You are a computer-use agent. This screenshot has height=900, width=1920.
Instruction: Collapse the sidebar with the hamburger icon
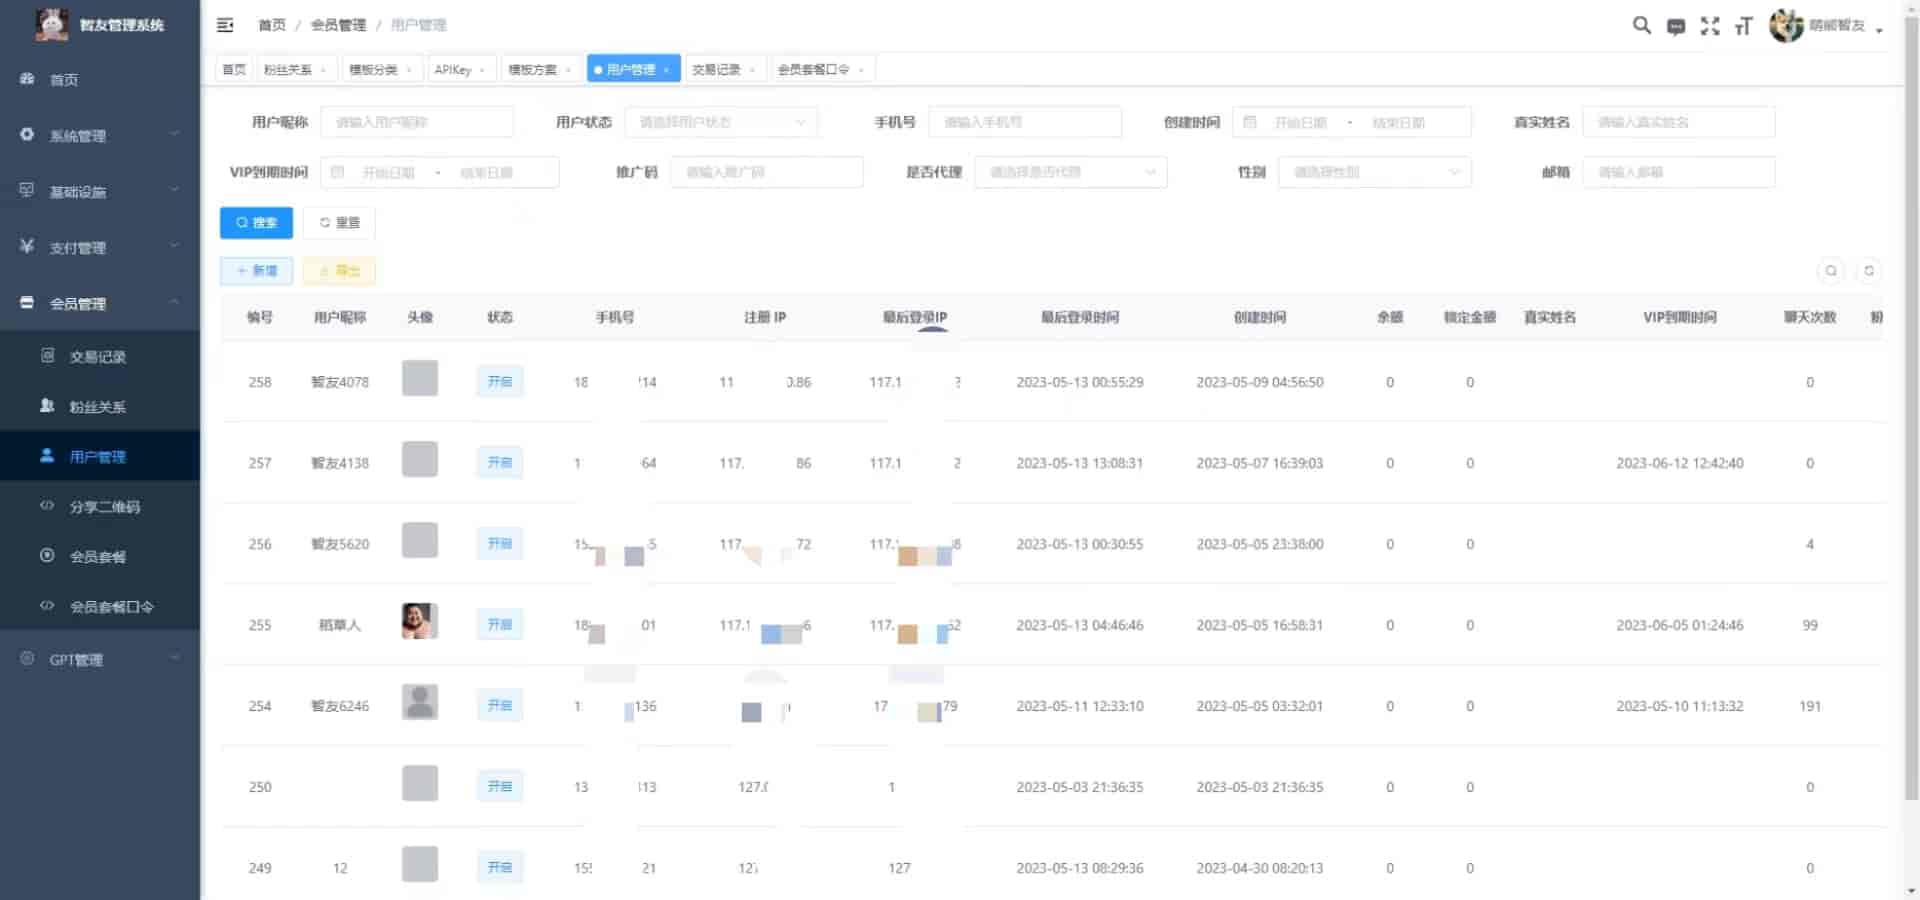(225, 25)
